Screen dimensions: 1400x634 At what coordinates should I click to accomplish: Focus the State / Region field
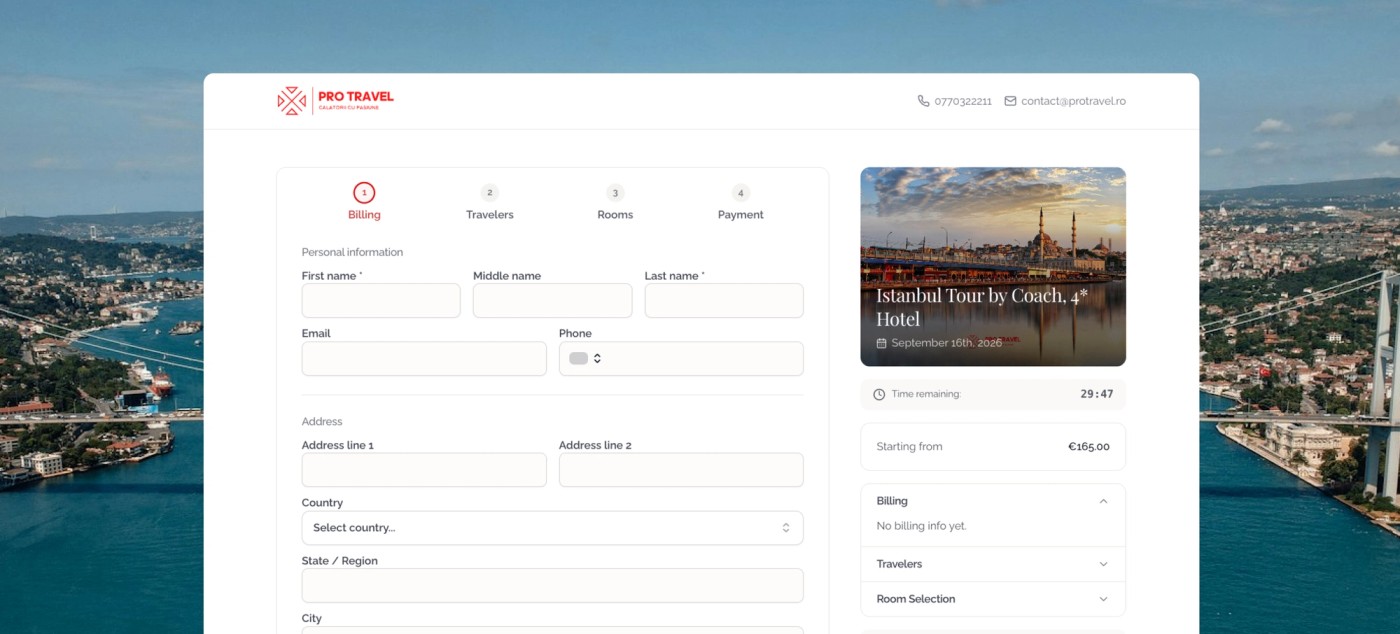click(552, 586)
